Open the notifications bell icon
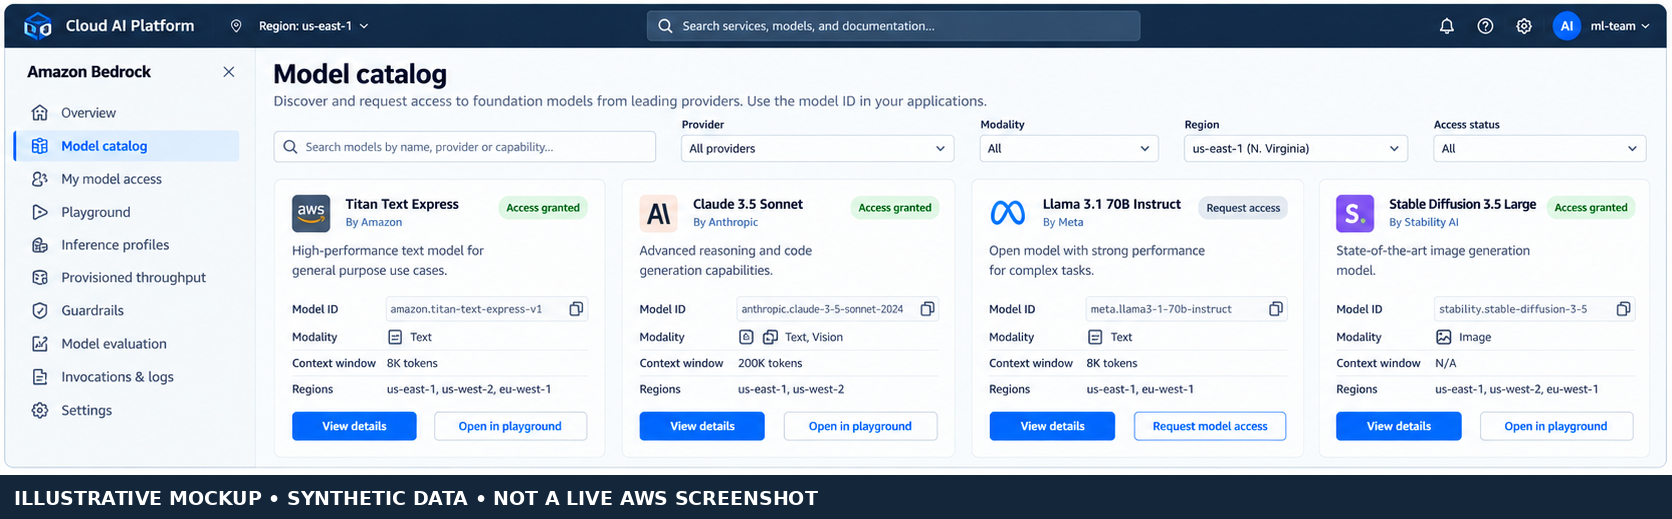This screenshot has width=1672, height=519. point(1446,26)
